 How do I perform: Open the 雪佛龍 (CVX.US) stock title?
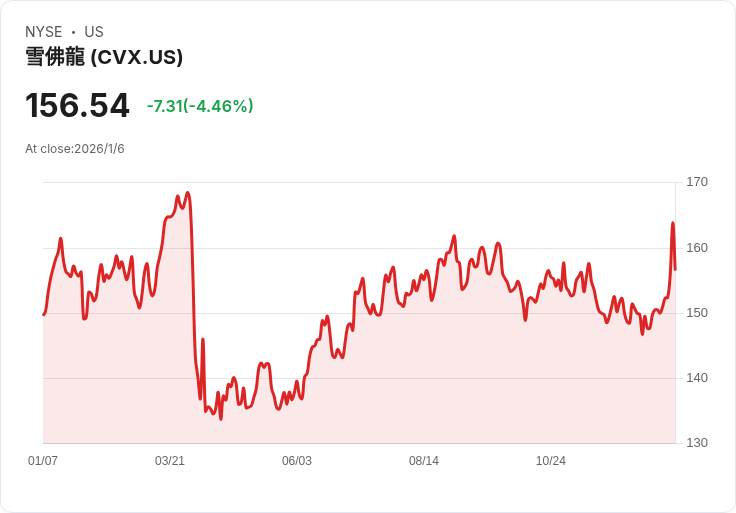104,57
